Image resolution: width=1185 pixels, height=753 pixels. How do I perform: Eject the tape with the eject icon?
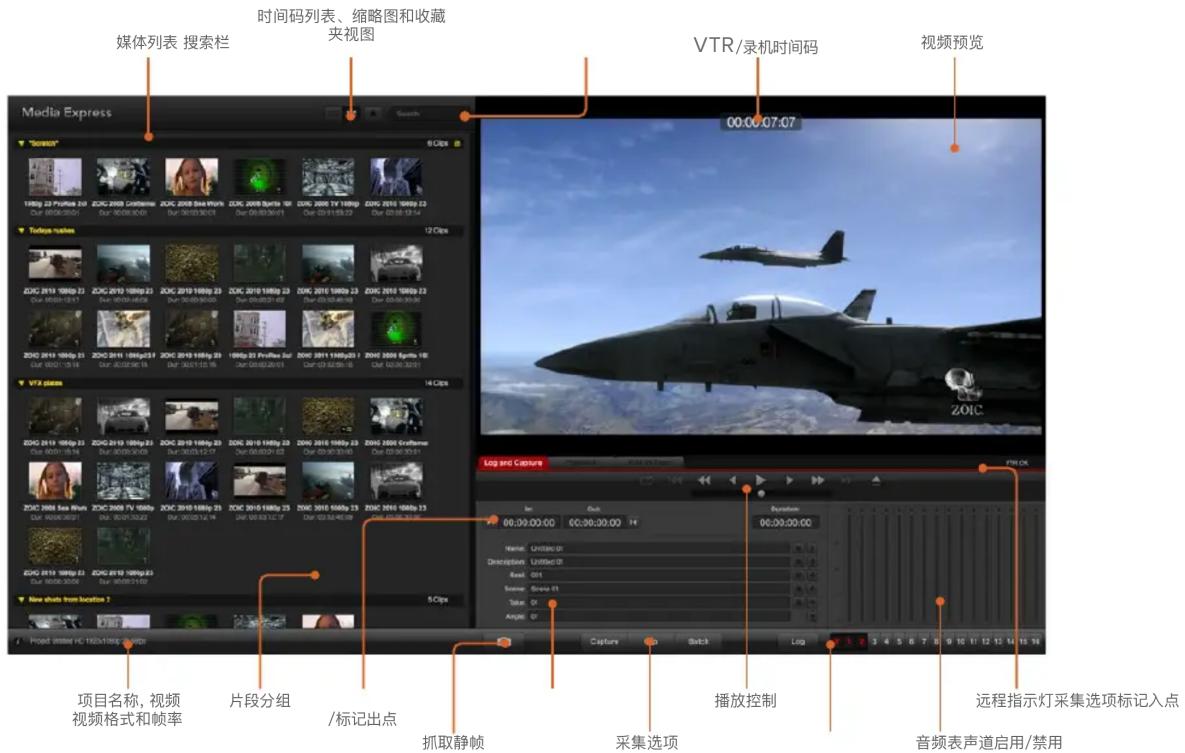(x=877, y=480)
